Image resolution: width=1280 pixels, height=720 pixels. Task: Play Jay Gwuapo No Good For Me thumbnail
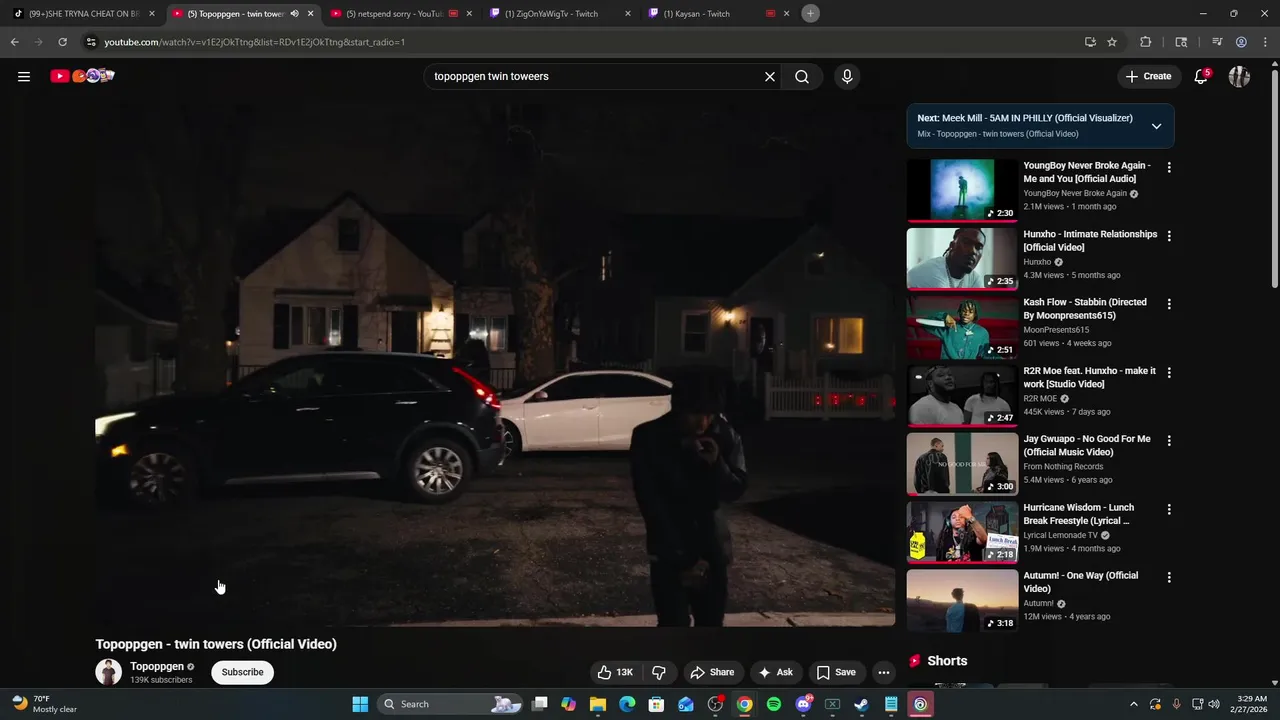coord(962,464)
